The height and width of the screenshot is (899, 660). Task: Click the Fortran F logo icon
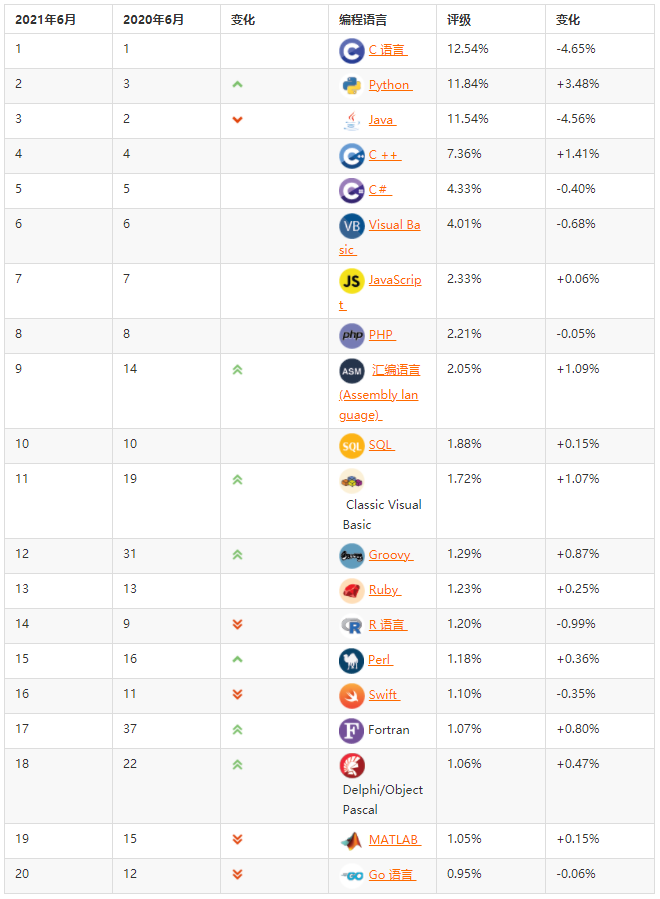pyautogui.click(x=351, y=730)
